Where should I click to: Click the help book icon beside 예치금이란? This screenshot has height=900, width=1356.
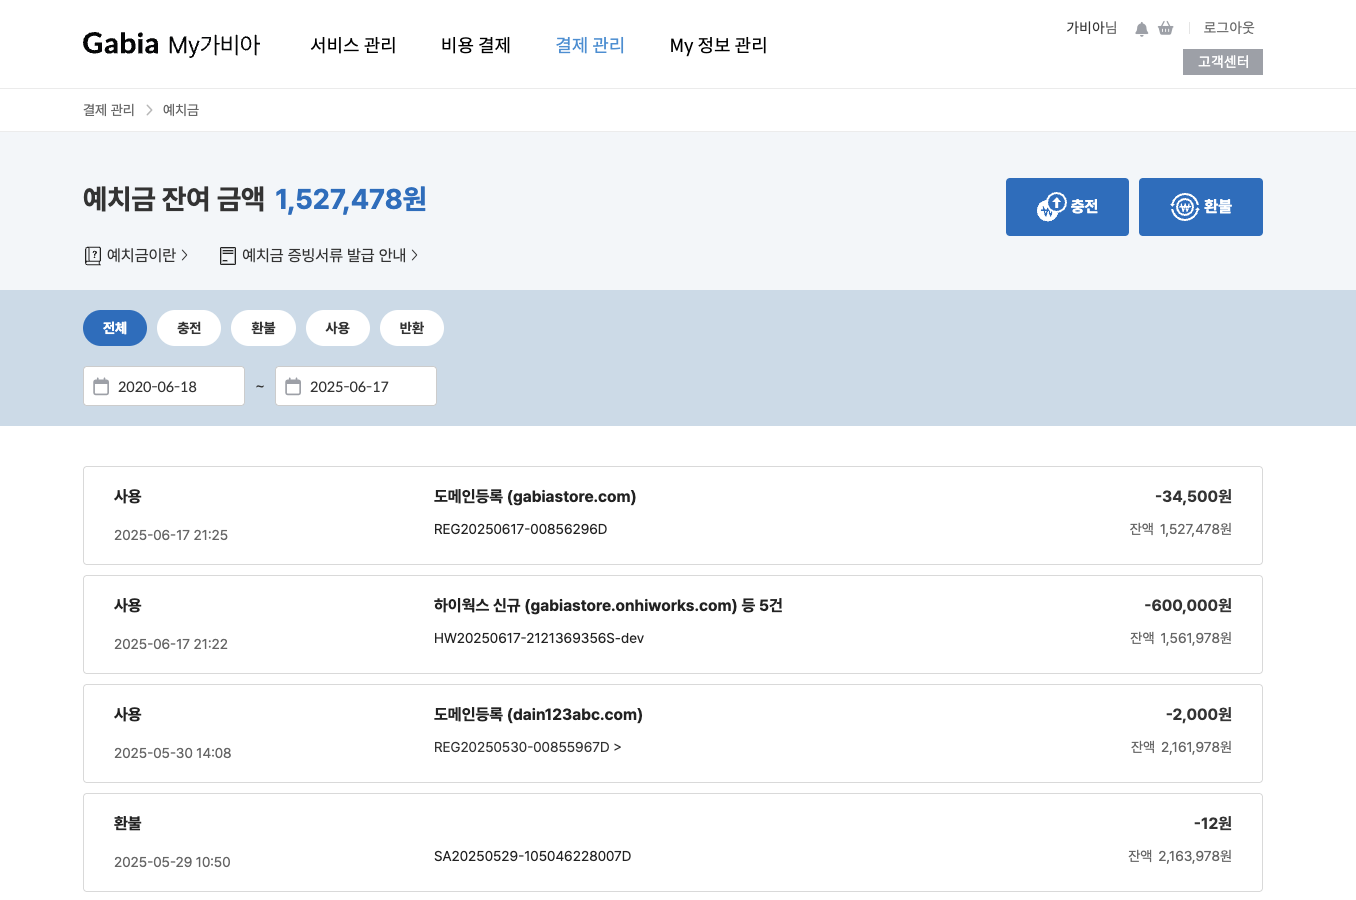[x=92, y=255]
